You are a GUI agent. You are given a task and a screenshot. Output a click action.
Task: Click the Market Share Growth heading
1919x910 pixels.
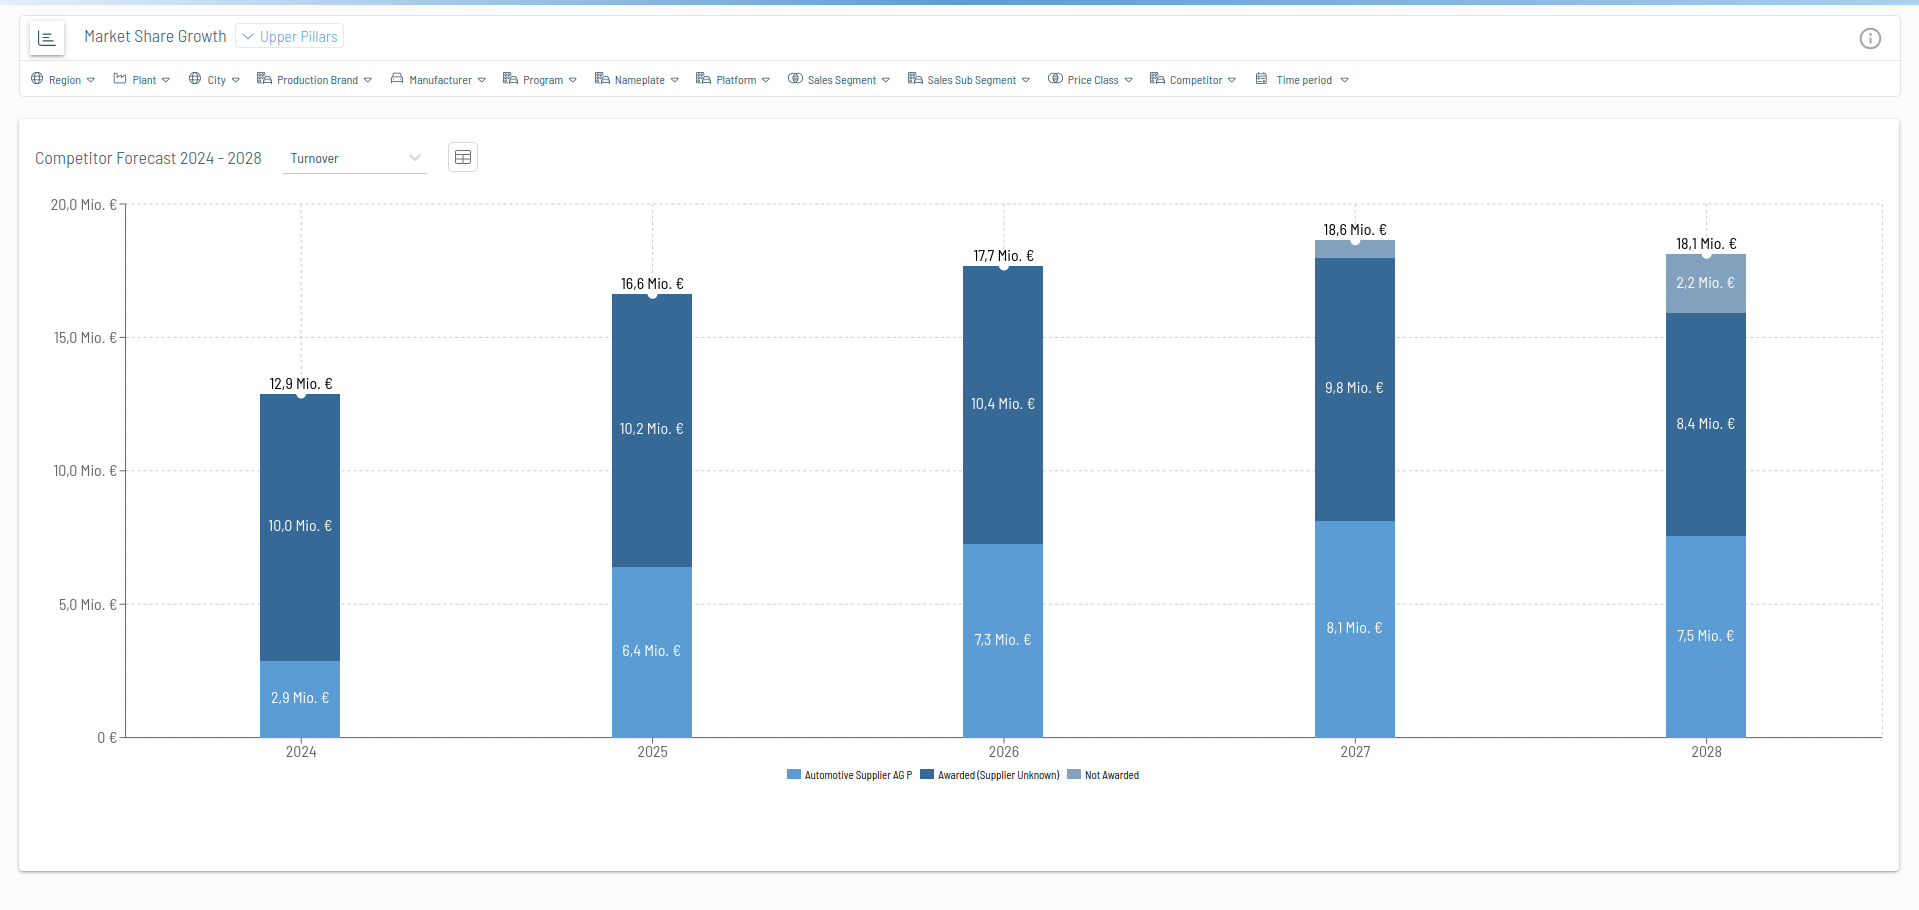(x=155, y=37)
